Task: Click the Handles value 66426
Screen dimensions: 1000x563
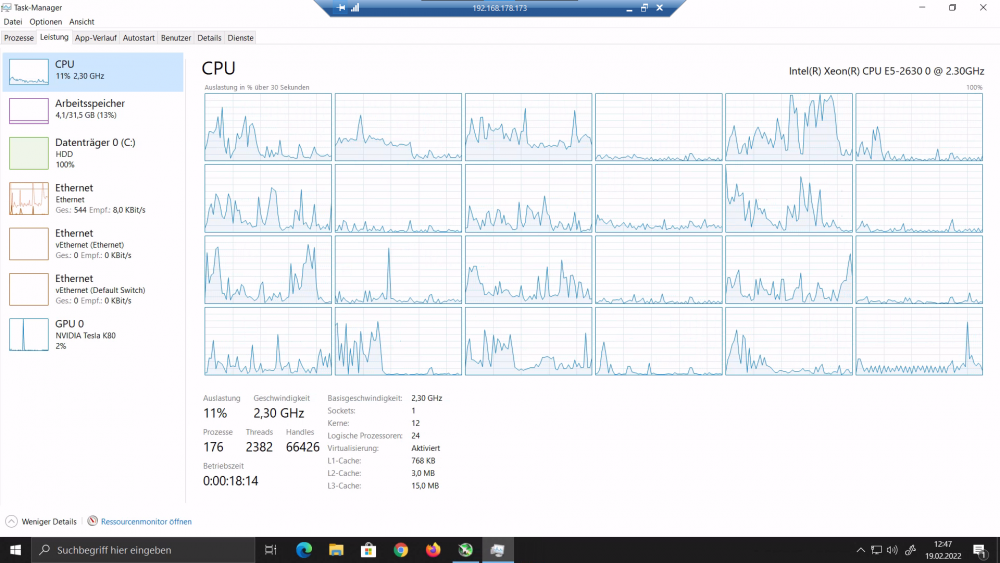Action: pyautogui.click(x=302, y=447)
